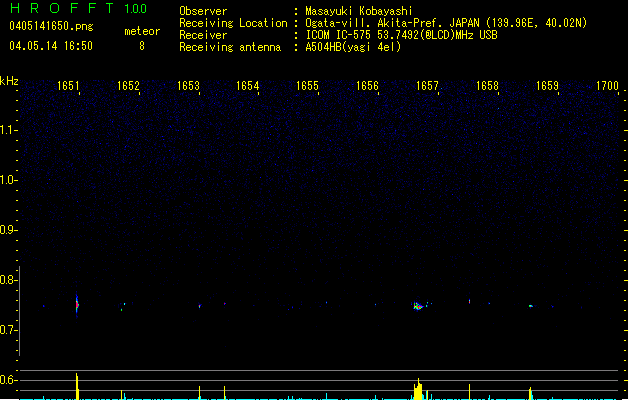This screenshot has width=629, height=400.
Task: Click the kHz axis unit label
Action: tap(9, 81)
